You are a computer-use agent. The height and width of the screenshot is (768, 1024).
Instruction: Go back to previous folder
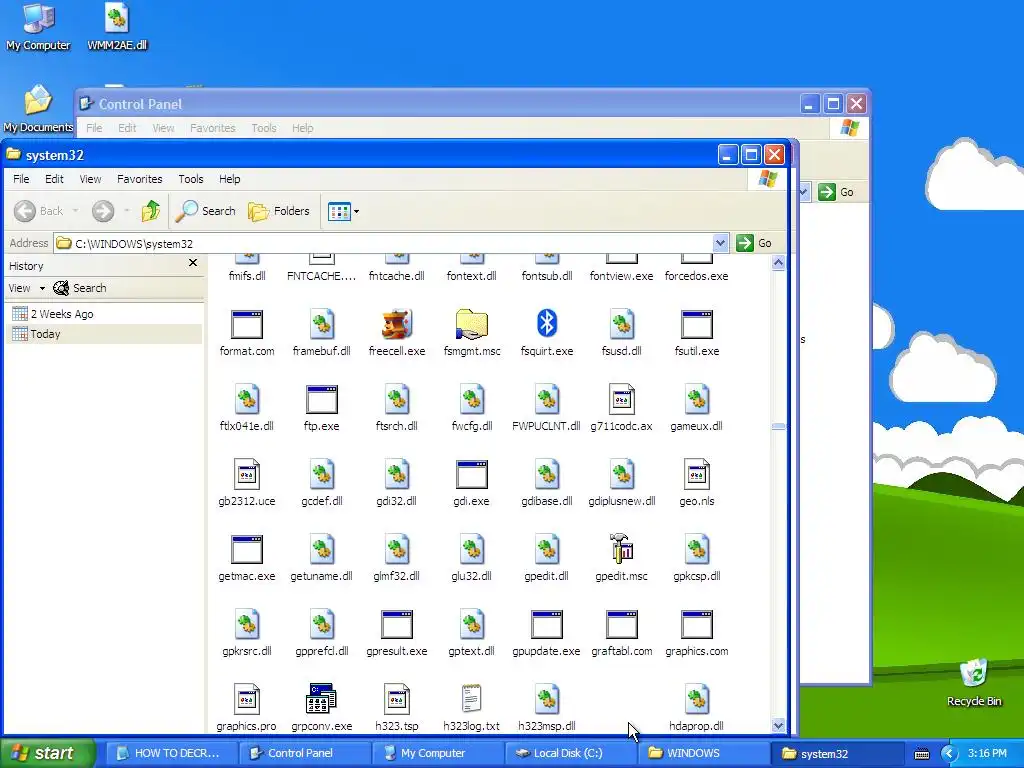click(39, 211)
